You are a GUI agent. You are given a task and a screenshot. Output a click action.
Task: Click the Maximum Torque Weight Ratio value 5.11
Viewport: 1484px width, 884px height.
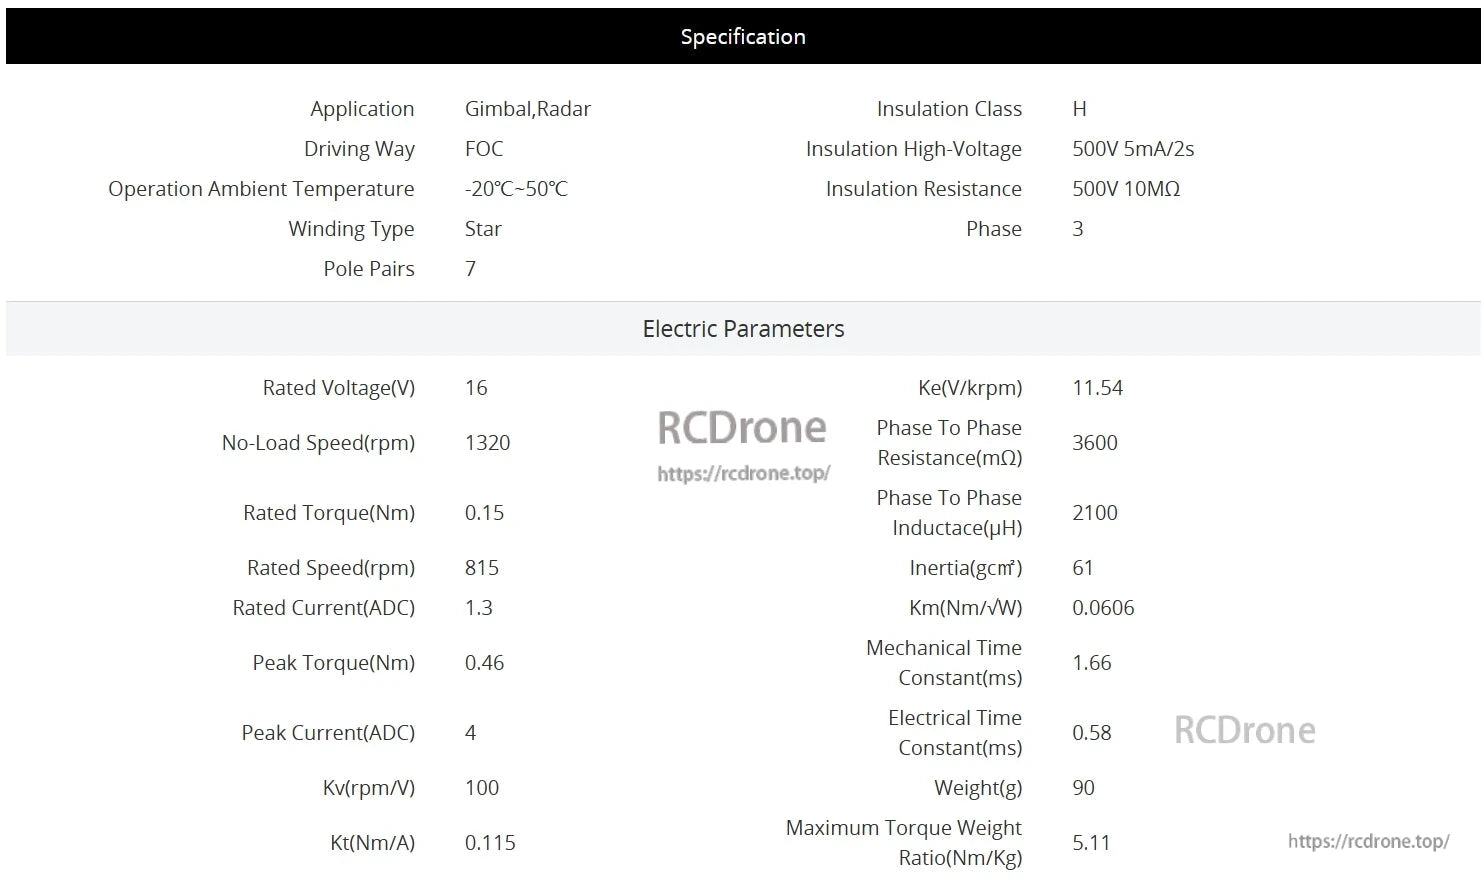pyautogui.click(x=1091, y=843)
